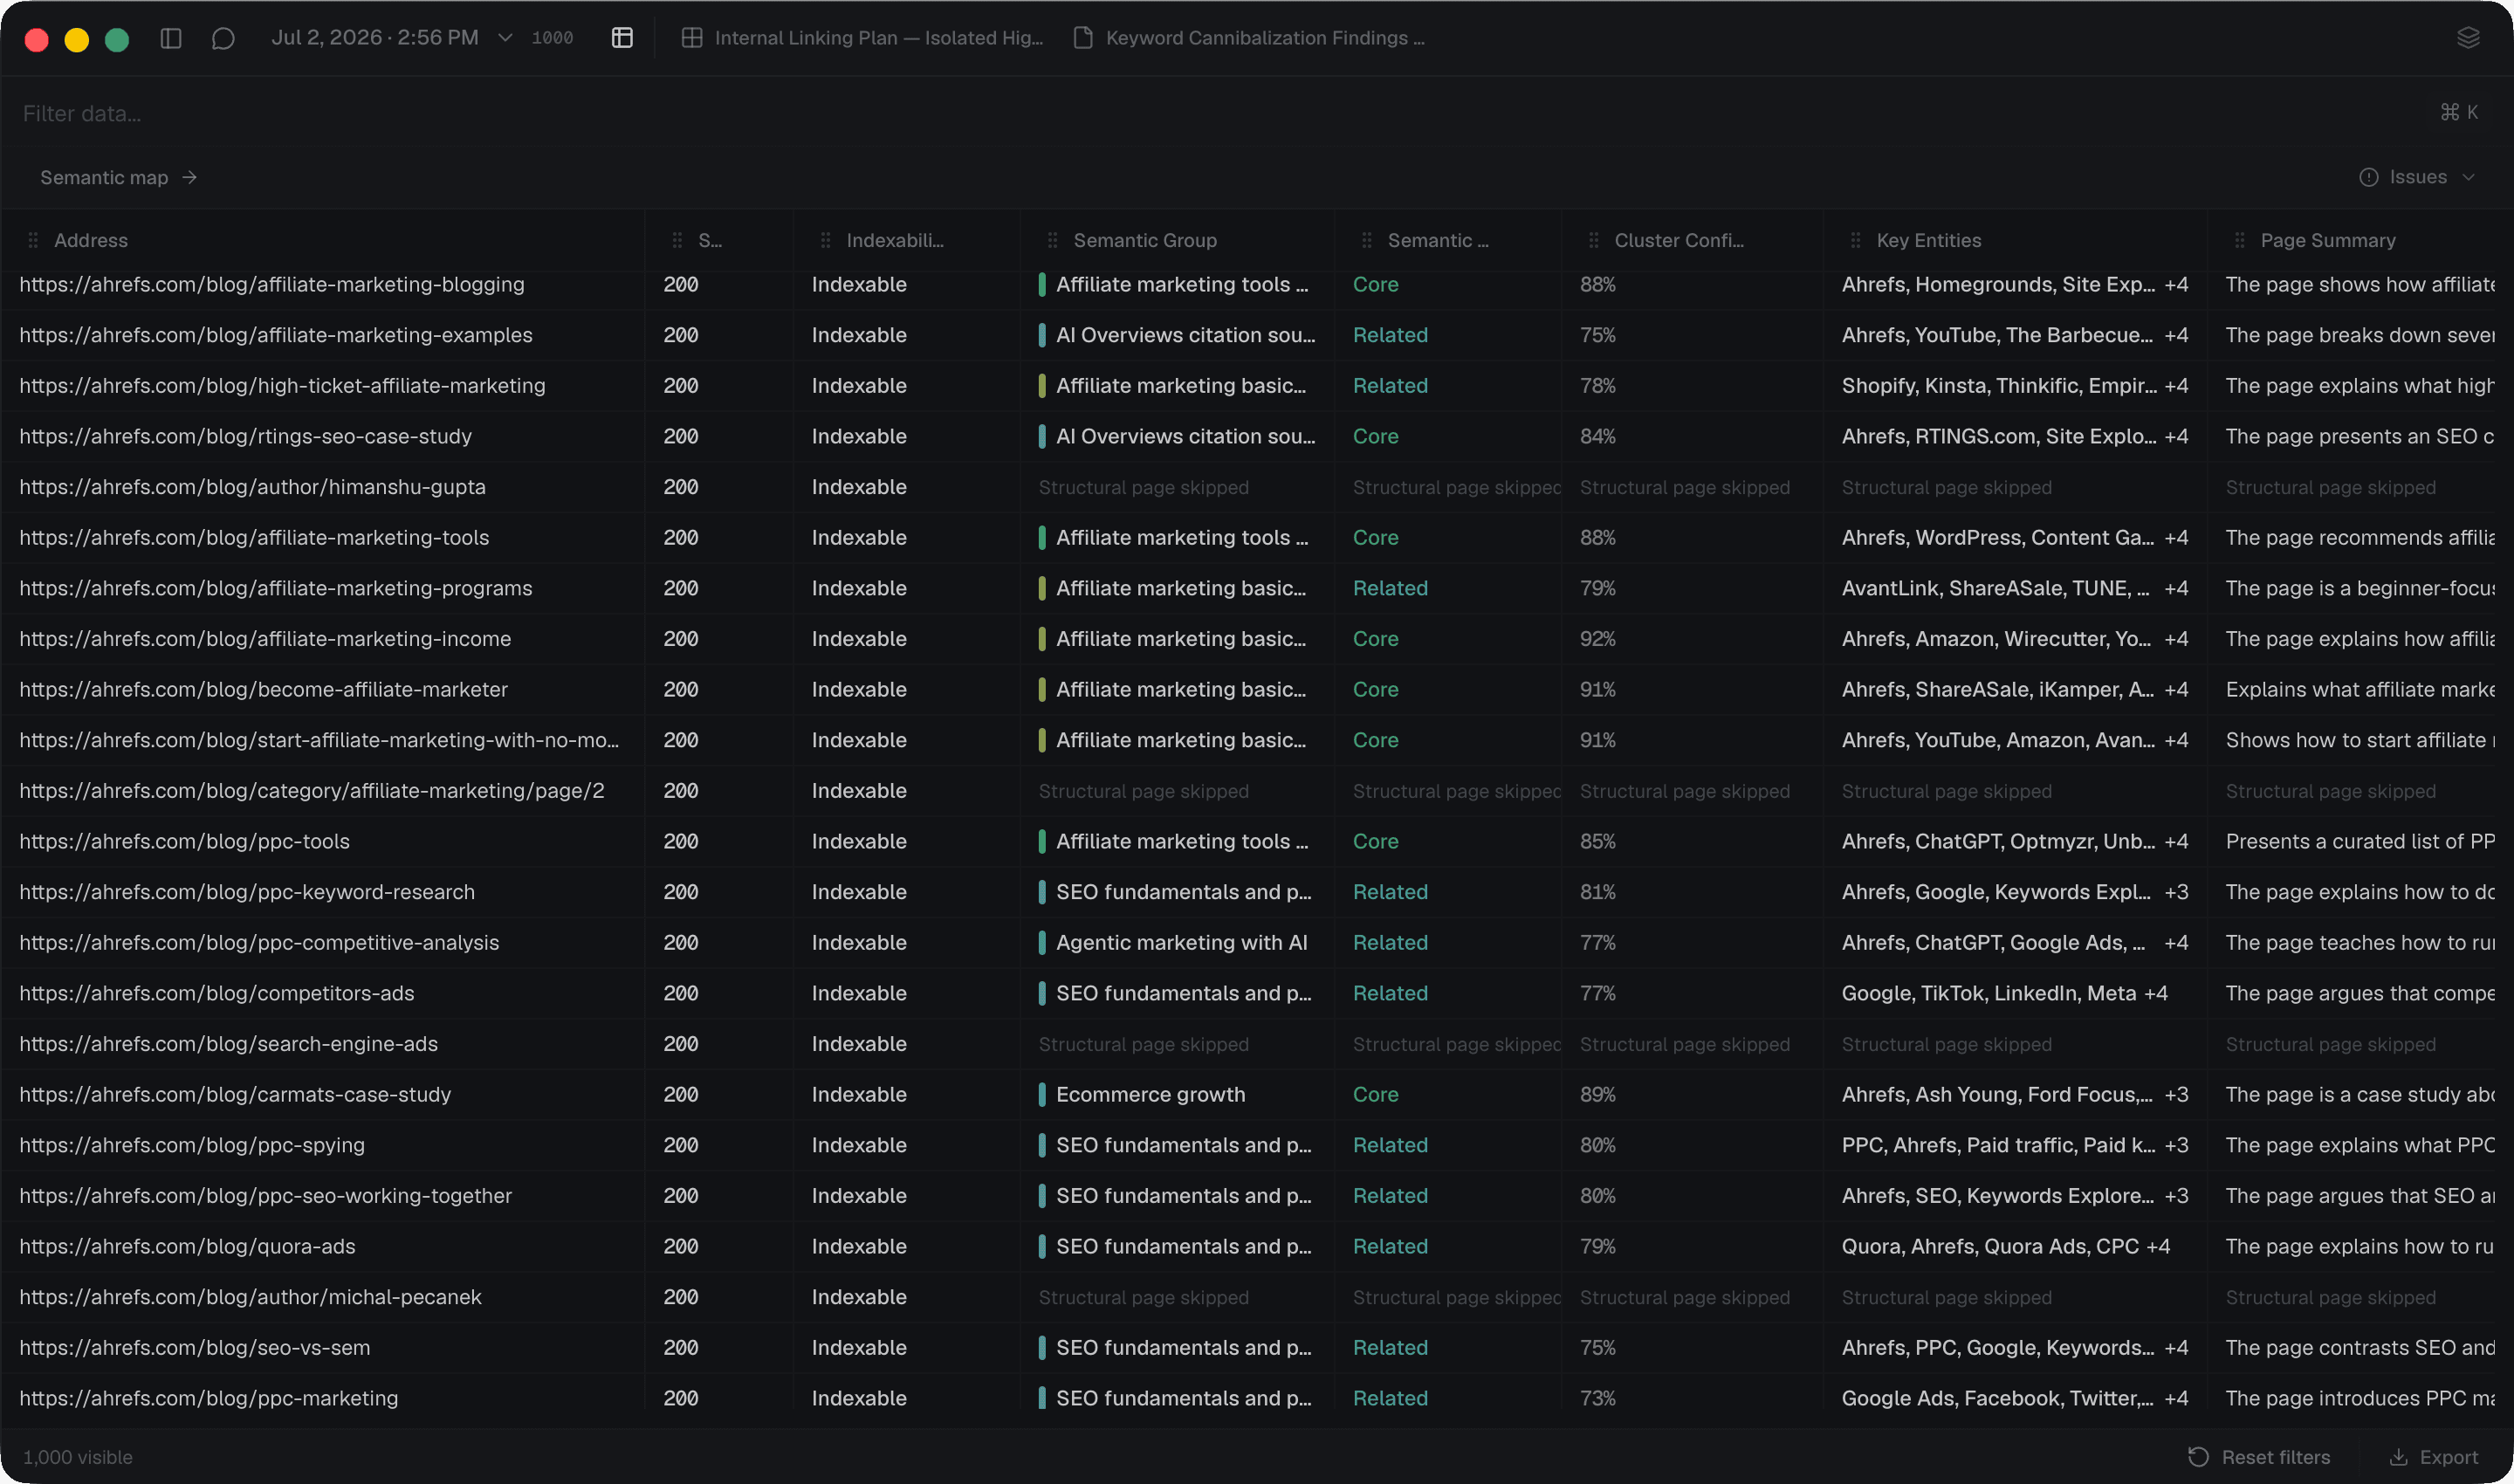The image size is (2514, 1484).
Task: Toggle the sidebar panel icon
Action: click(171, 38)
